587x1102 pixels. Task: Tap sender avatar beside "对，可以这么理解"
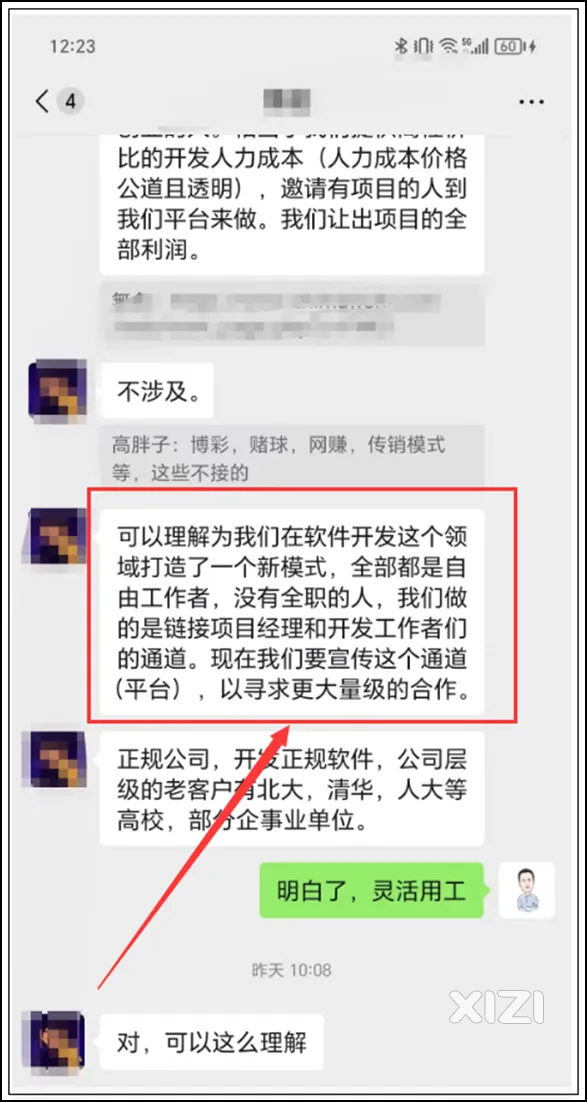point(58,1040)
